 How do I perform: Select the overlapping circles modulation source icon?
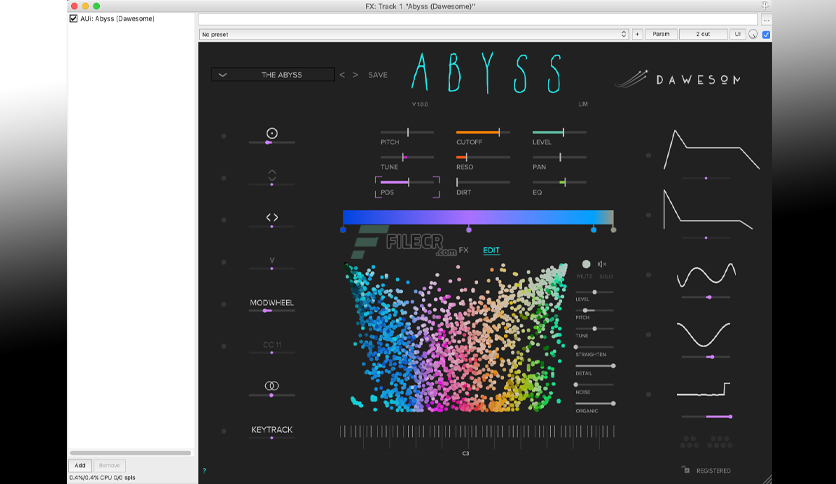272,385
